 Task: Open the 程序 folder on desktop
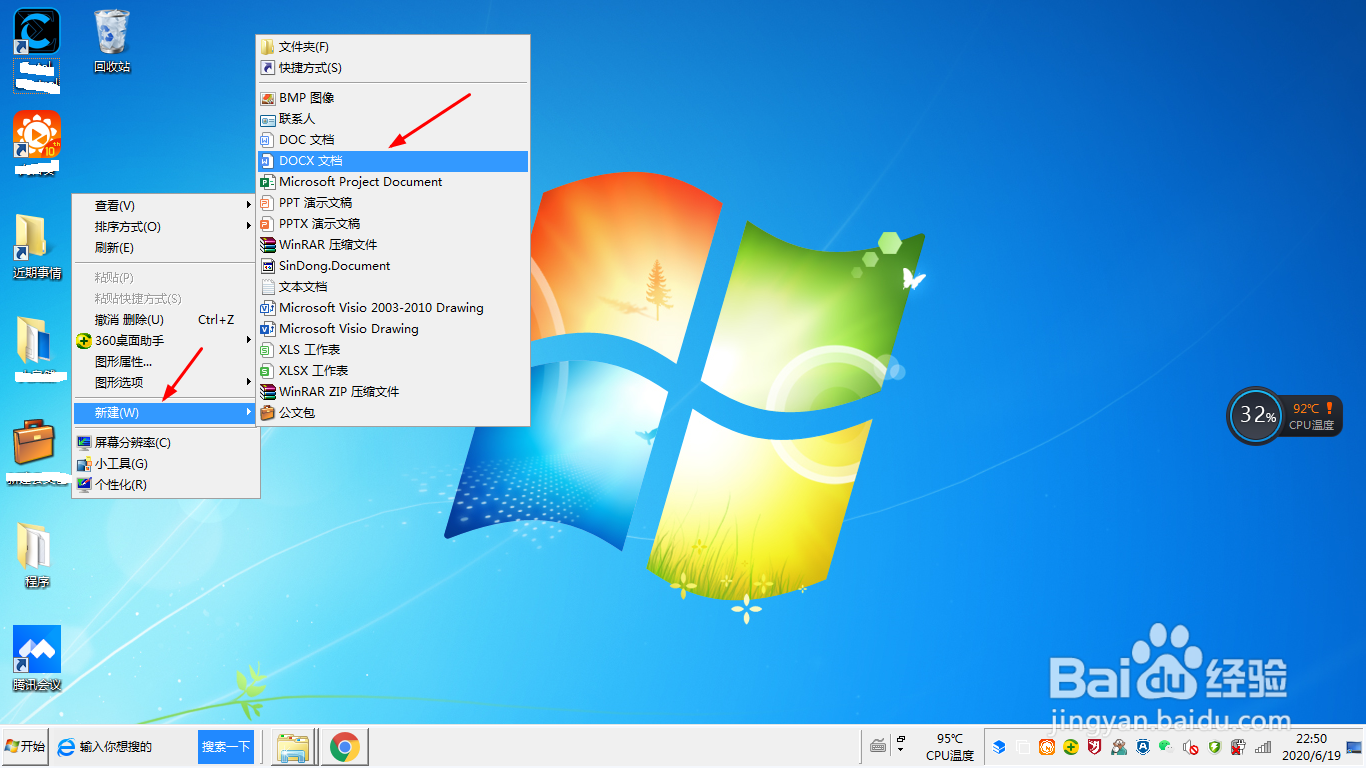pos(37,554)
